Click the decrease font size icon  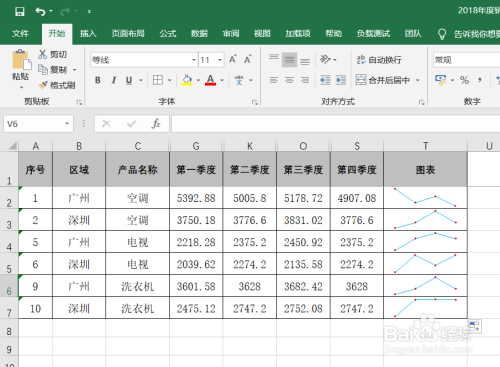point(247,59)
